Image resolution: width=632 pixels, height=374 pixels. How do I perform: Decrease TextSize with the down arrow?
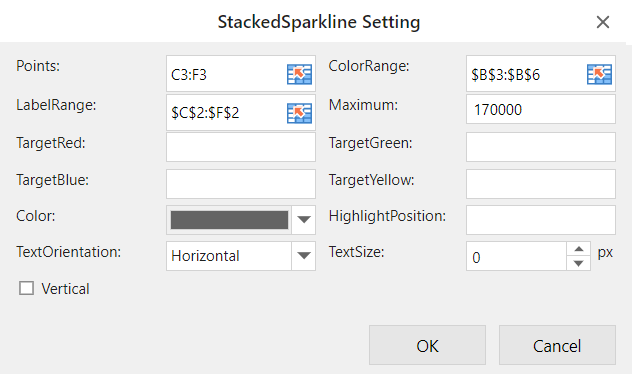(578, 263)
